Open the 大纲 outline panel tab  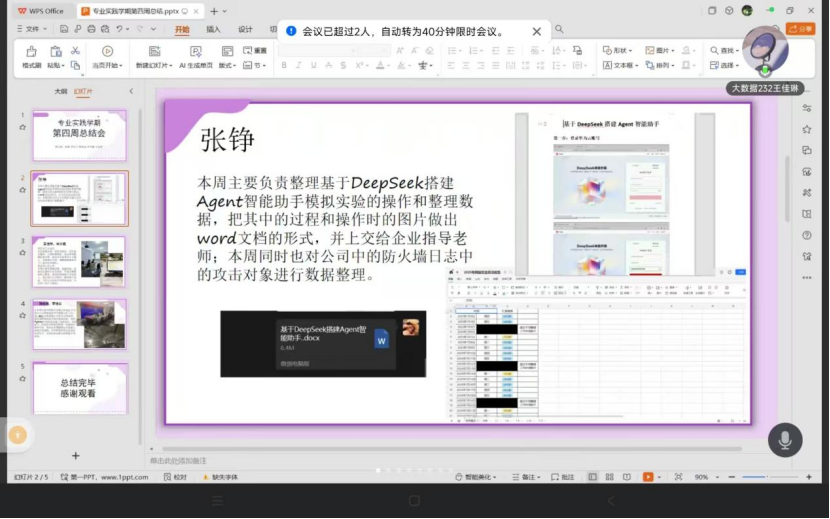(x=60, y=91)
